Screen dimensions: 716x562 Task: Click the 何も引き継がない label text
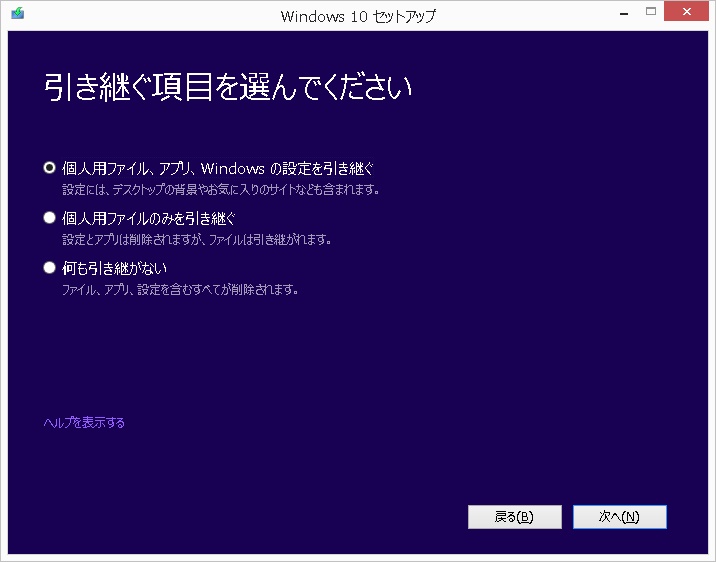(x=114, y=268)
